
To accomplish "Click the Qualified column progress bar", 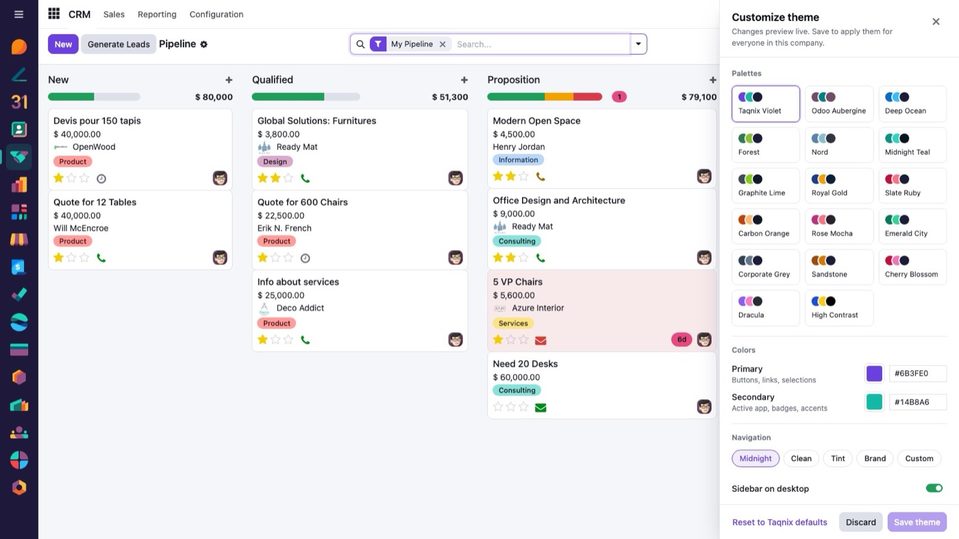I will 306,97.
